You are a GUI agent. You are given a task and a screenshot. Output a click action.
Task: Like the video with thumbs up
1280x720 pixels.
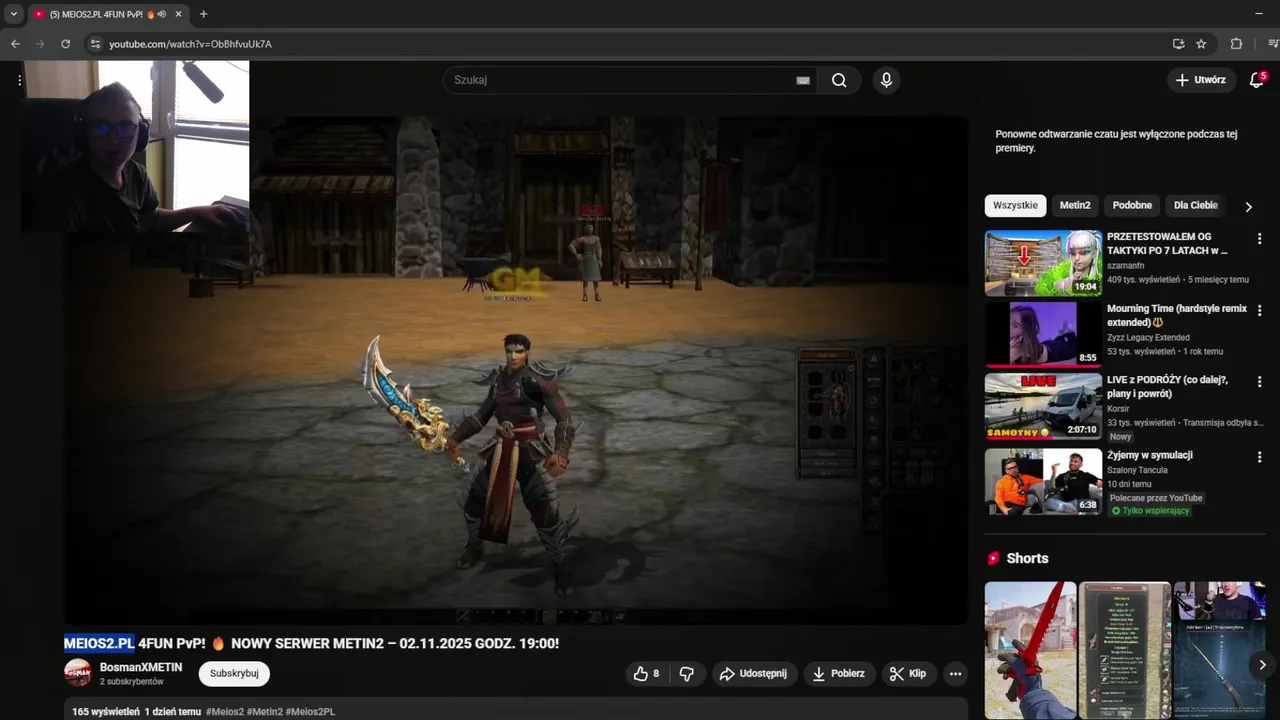click(647, 674)
